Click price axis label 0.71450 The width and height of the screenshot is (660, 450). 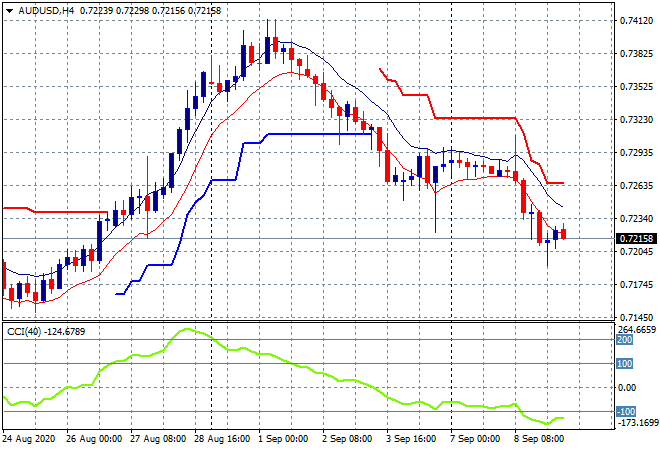pyautogui.click(x=636, y=317)
